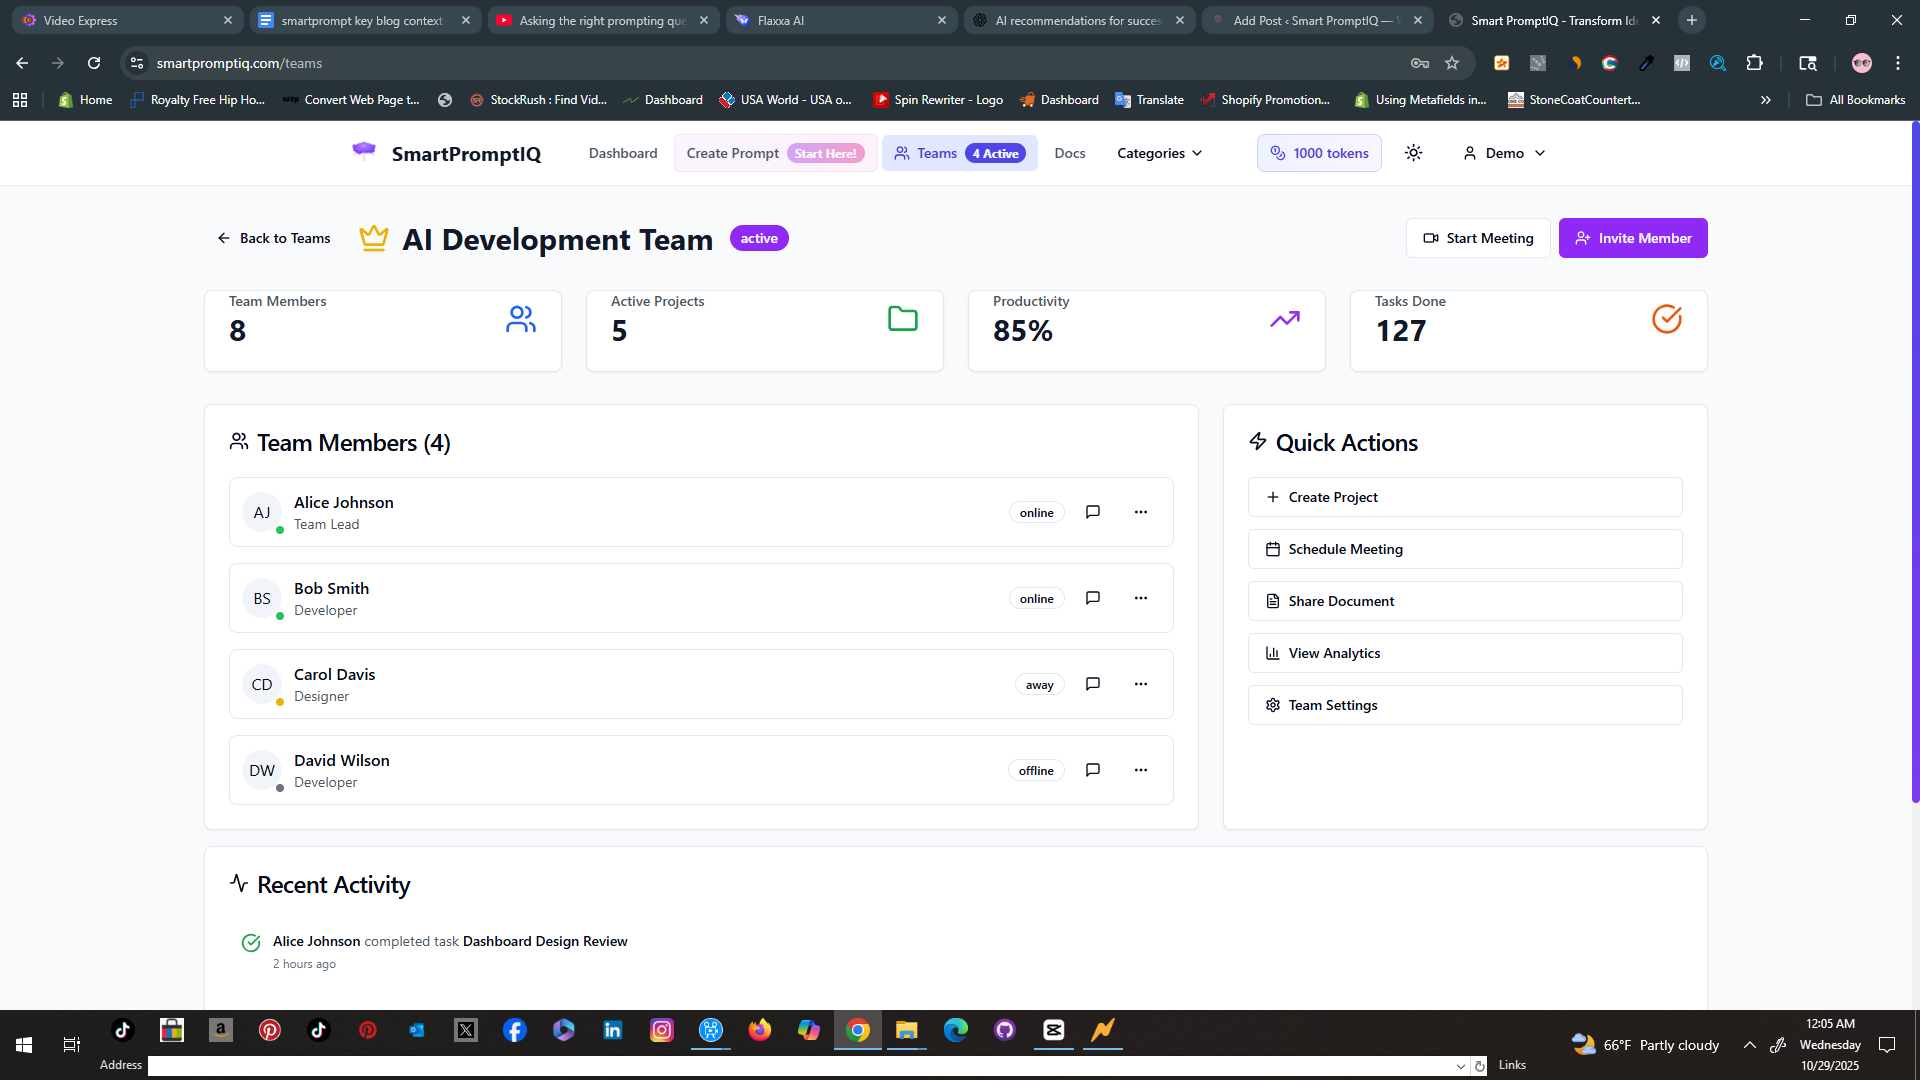
Task: Open more options for Alice Johnson
Action: click(x=1141, y=512)
